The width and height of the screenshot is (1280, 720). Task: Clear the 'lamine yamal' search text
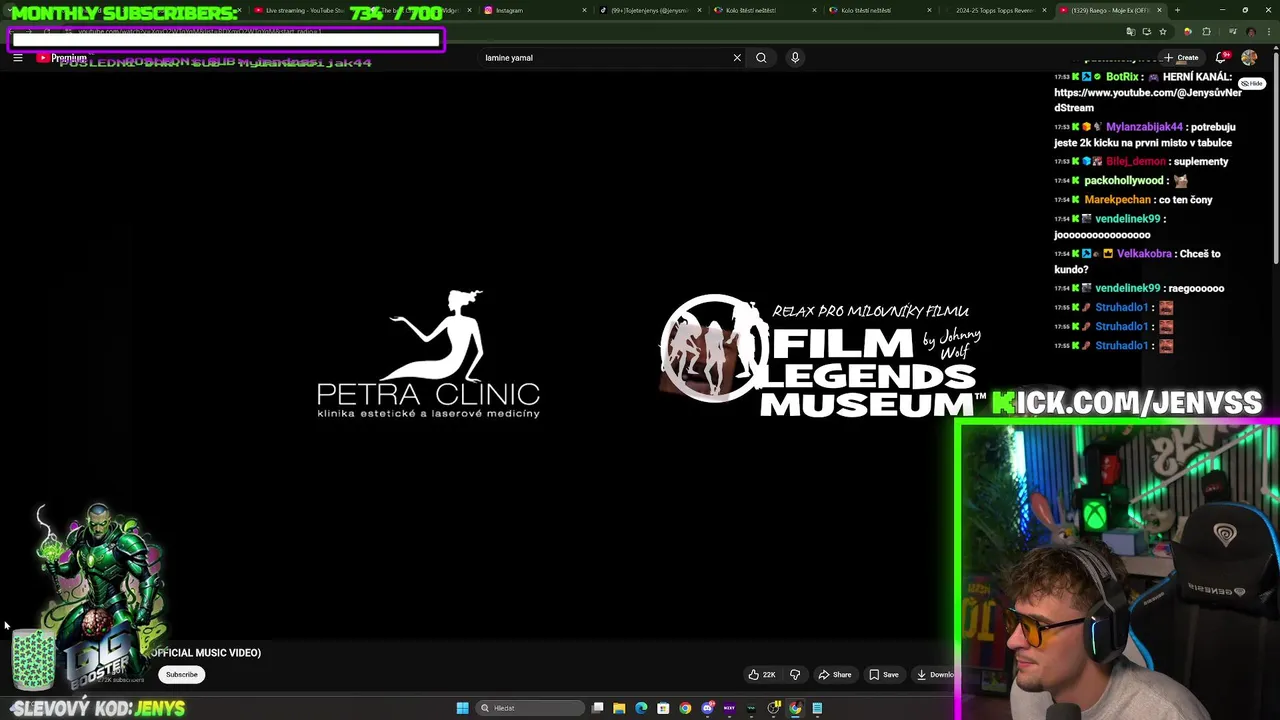(x=737, y=58)
